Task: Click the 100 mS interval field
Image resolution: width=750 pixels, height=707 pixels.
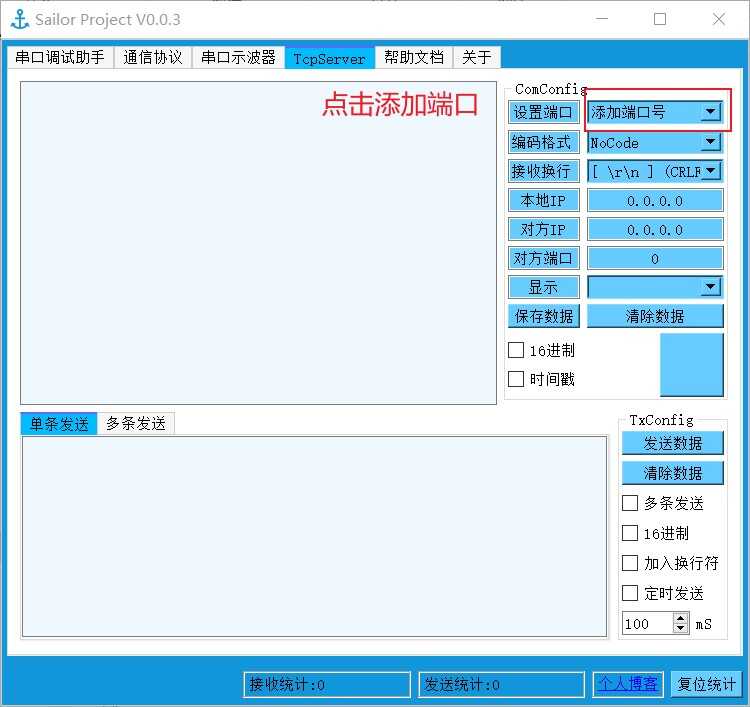Action: [648, 624]
